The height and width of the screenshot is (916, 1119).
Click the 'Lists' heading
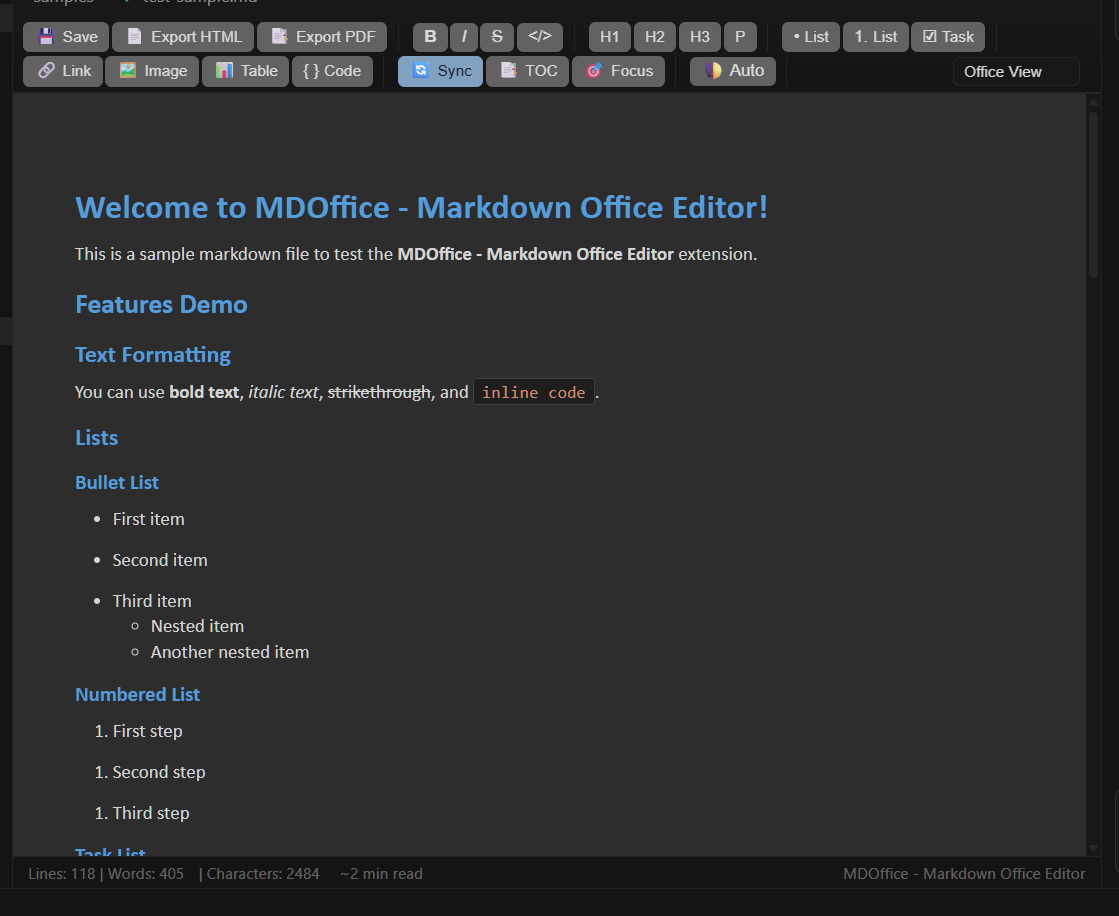(x=96, y=437)
